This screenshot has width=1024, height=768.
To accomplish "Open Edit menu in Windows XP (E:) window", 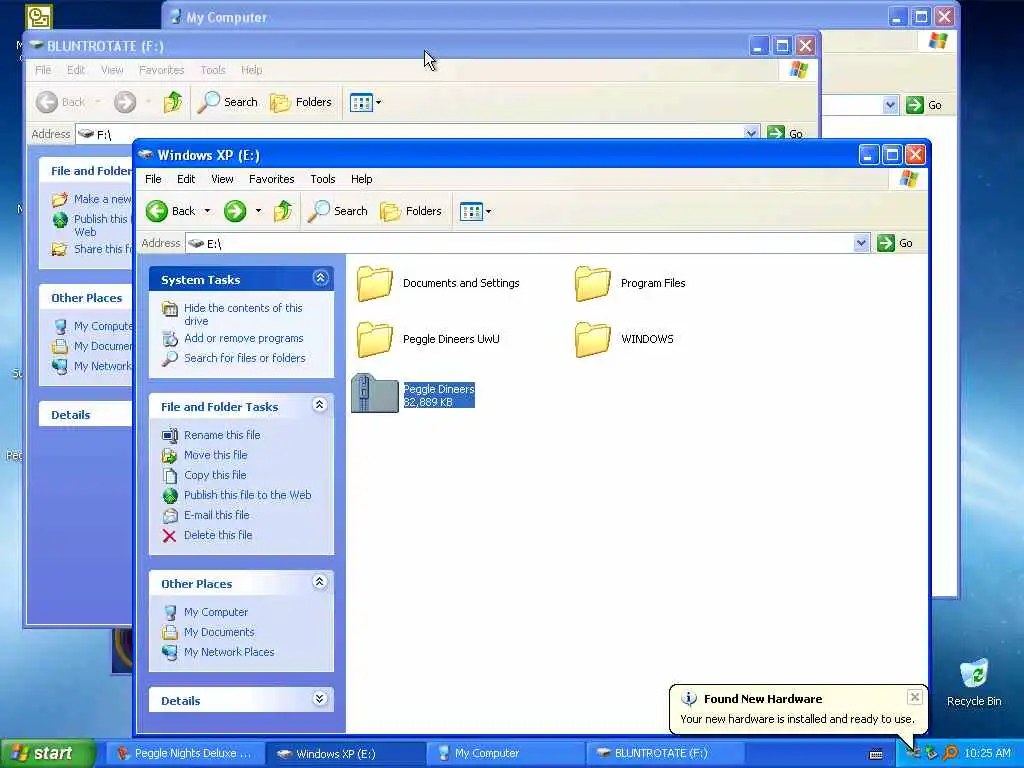I will coord(186,179).
